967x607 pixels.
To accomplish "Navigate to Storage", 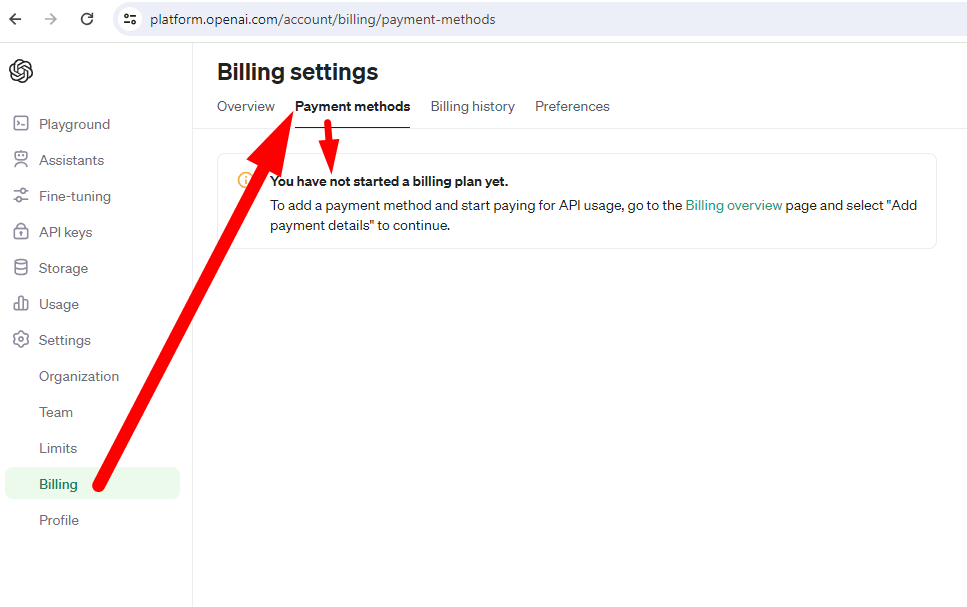I will 63,268.
